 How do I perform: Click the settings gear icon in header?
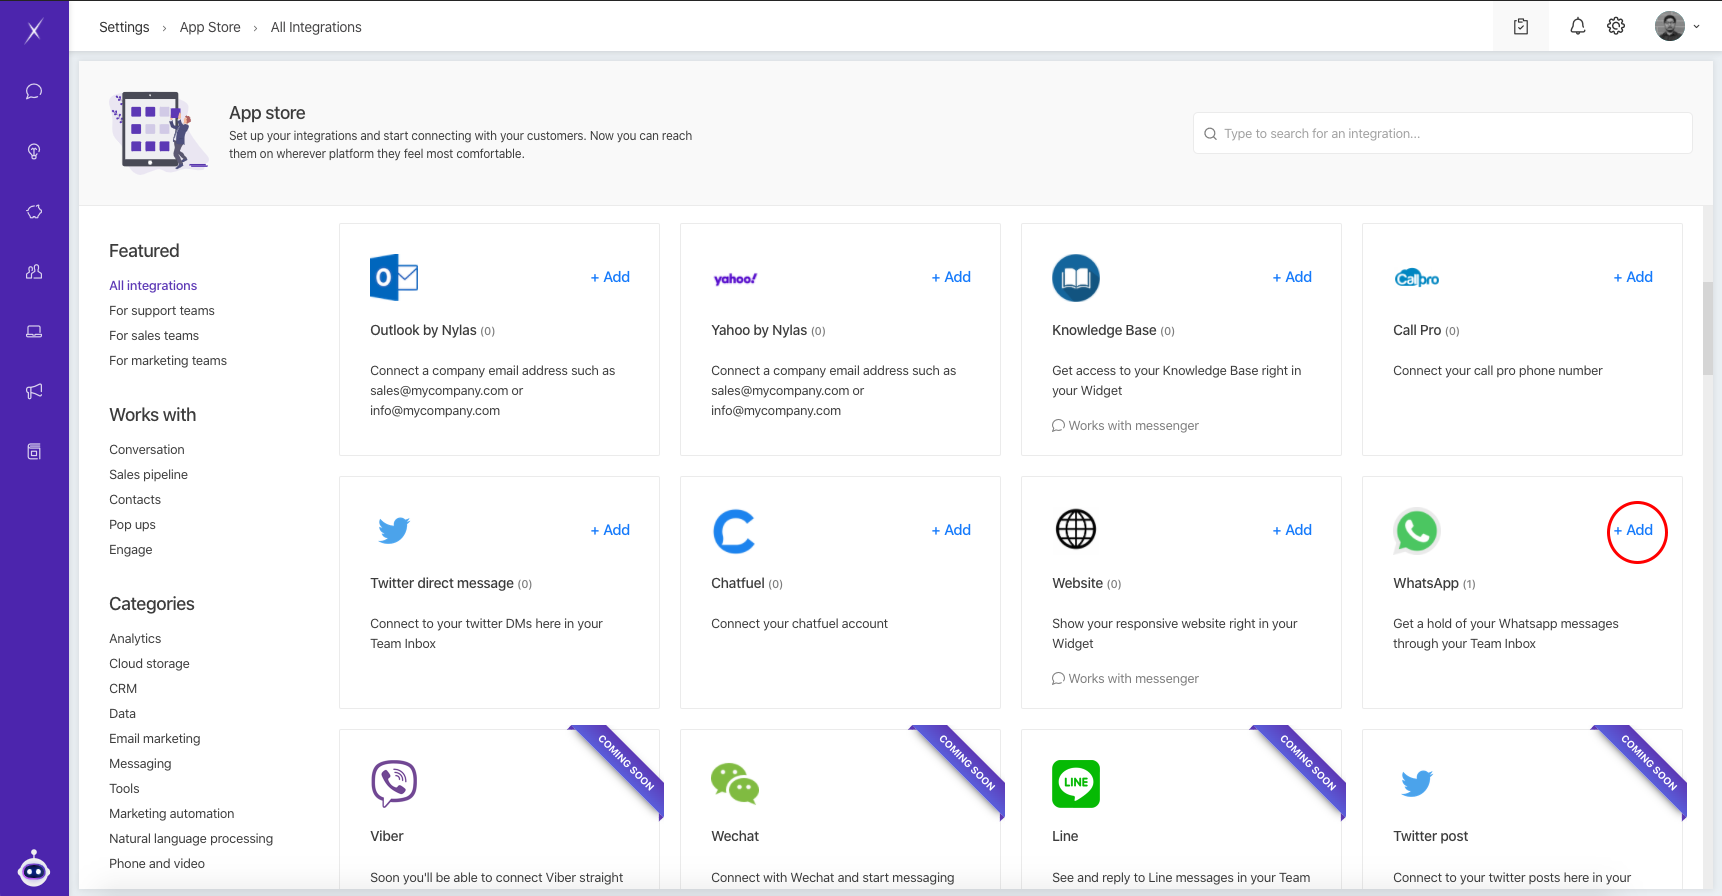(1616, 27)
